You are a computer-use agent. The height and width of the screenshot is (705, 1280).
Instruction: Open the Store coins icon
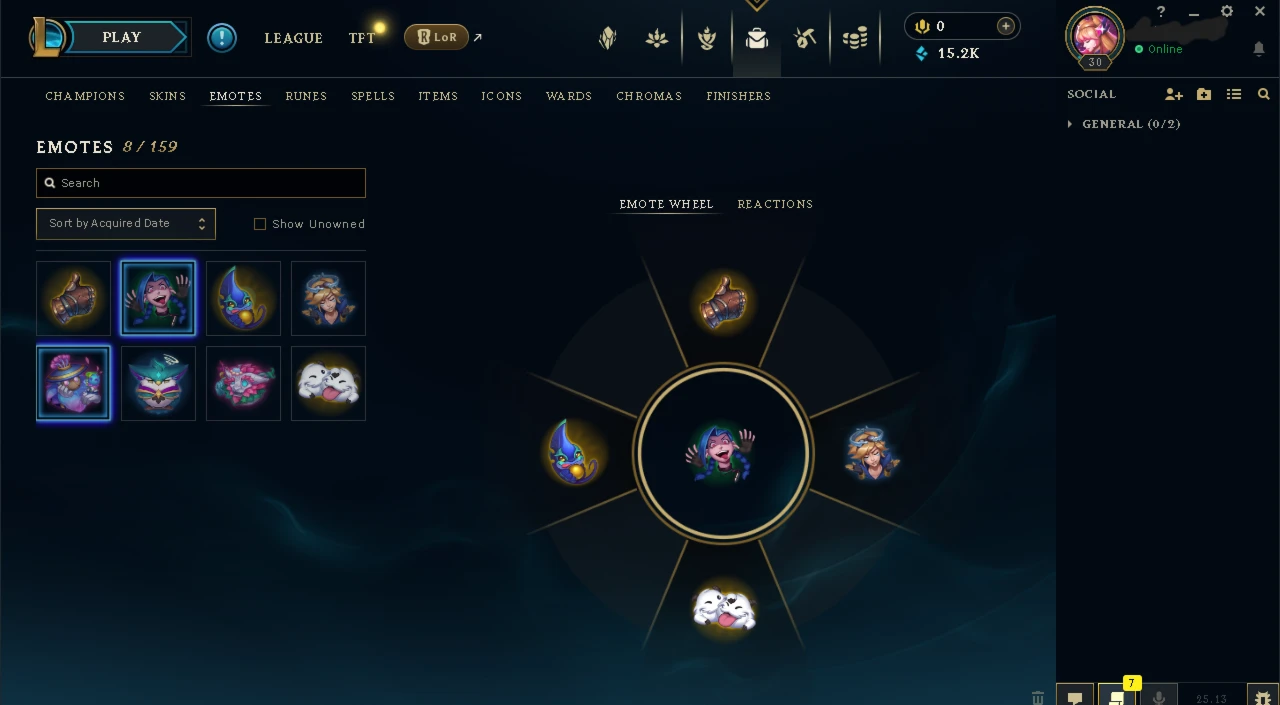coord(854,38)
